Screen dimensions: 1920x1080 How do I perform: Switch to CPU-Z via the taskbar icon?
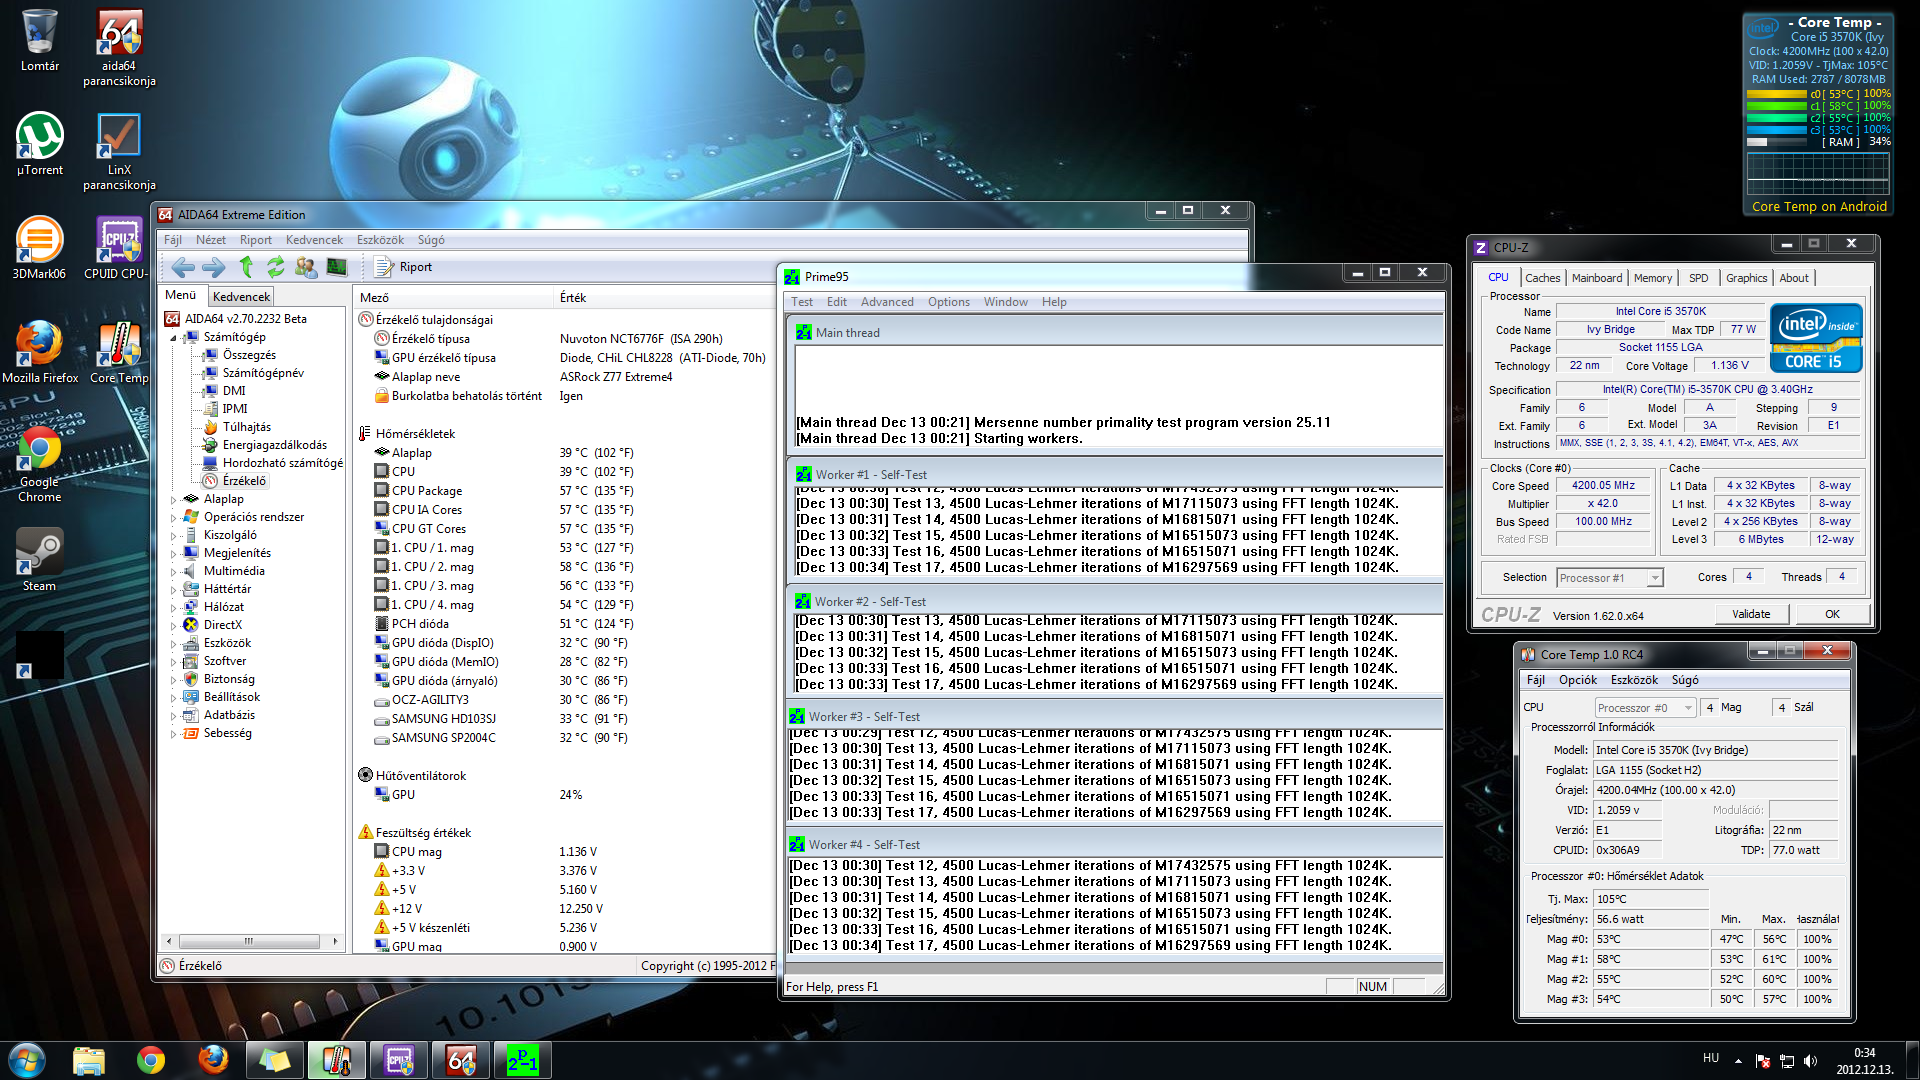[x=399, y=1060]
